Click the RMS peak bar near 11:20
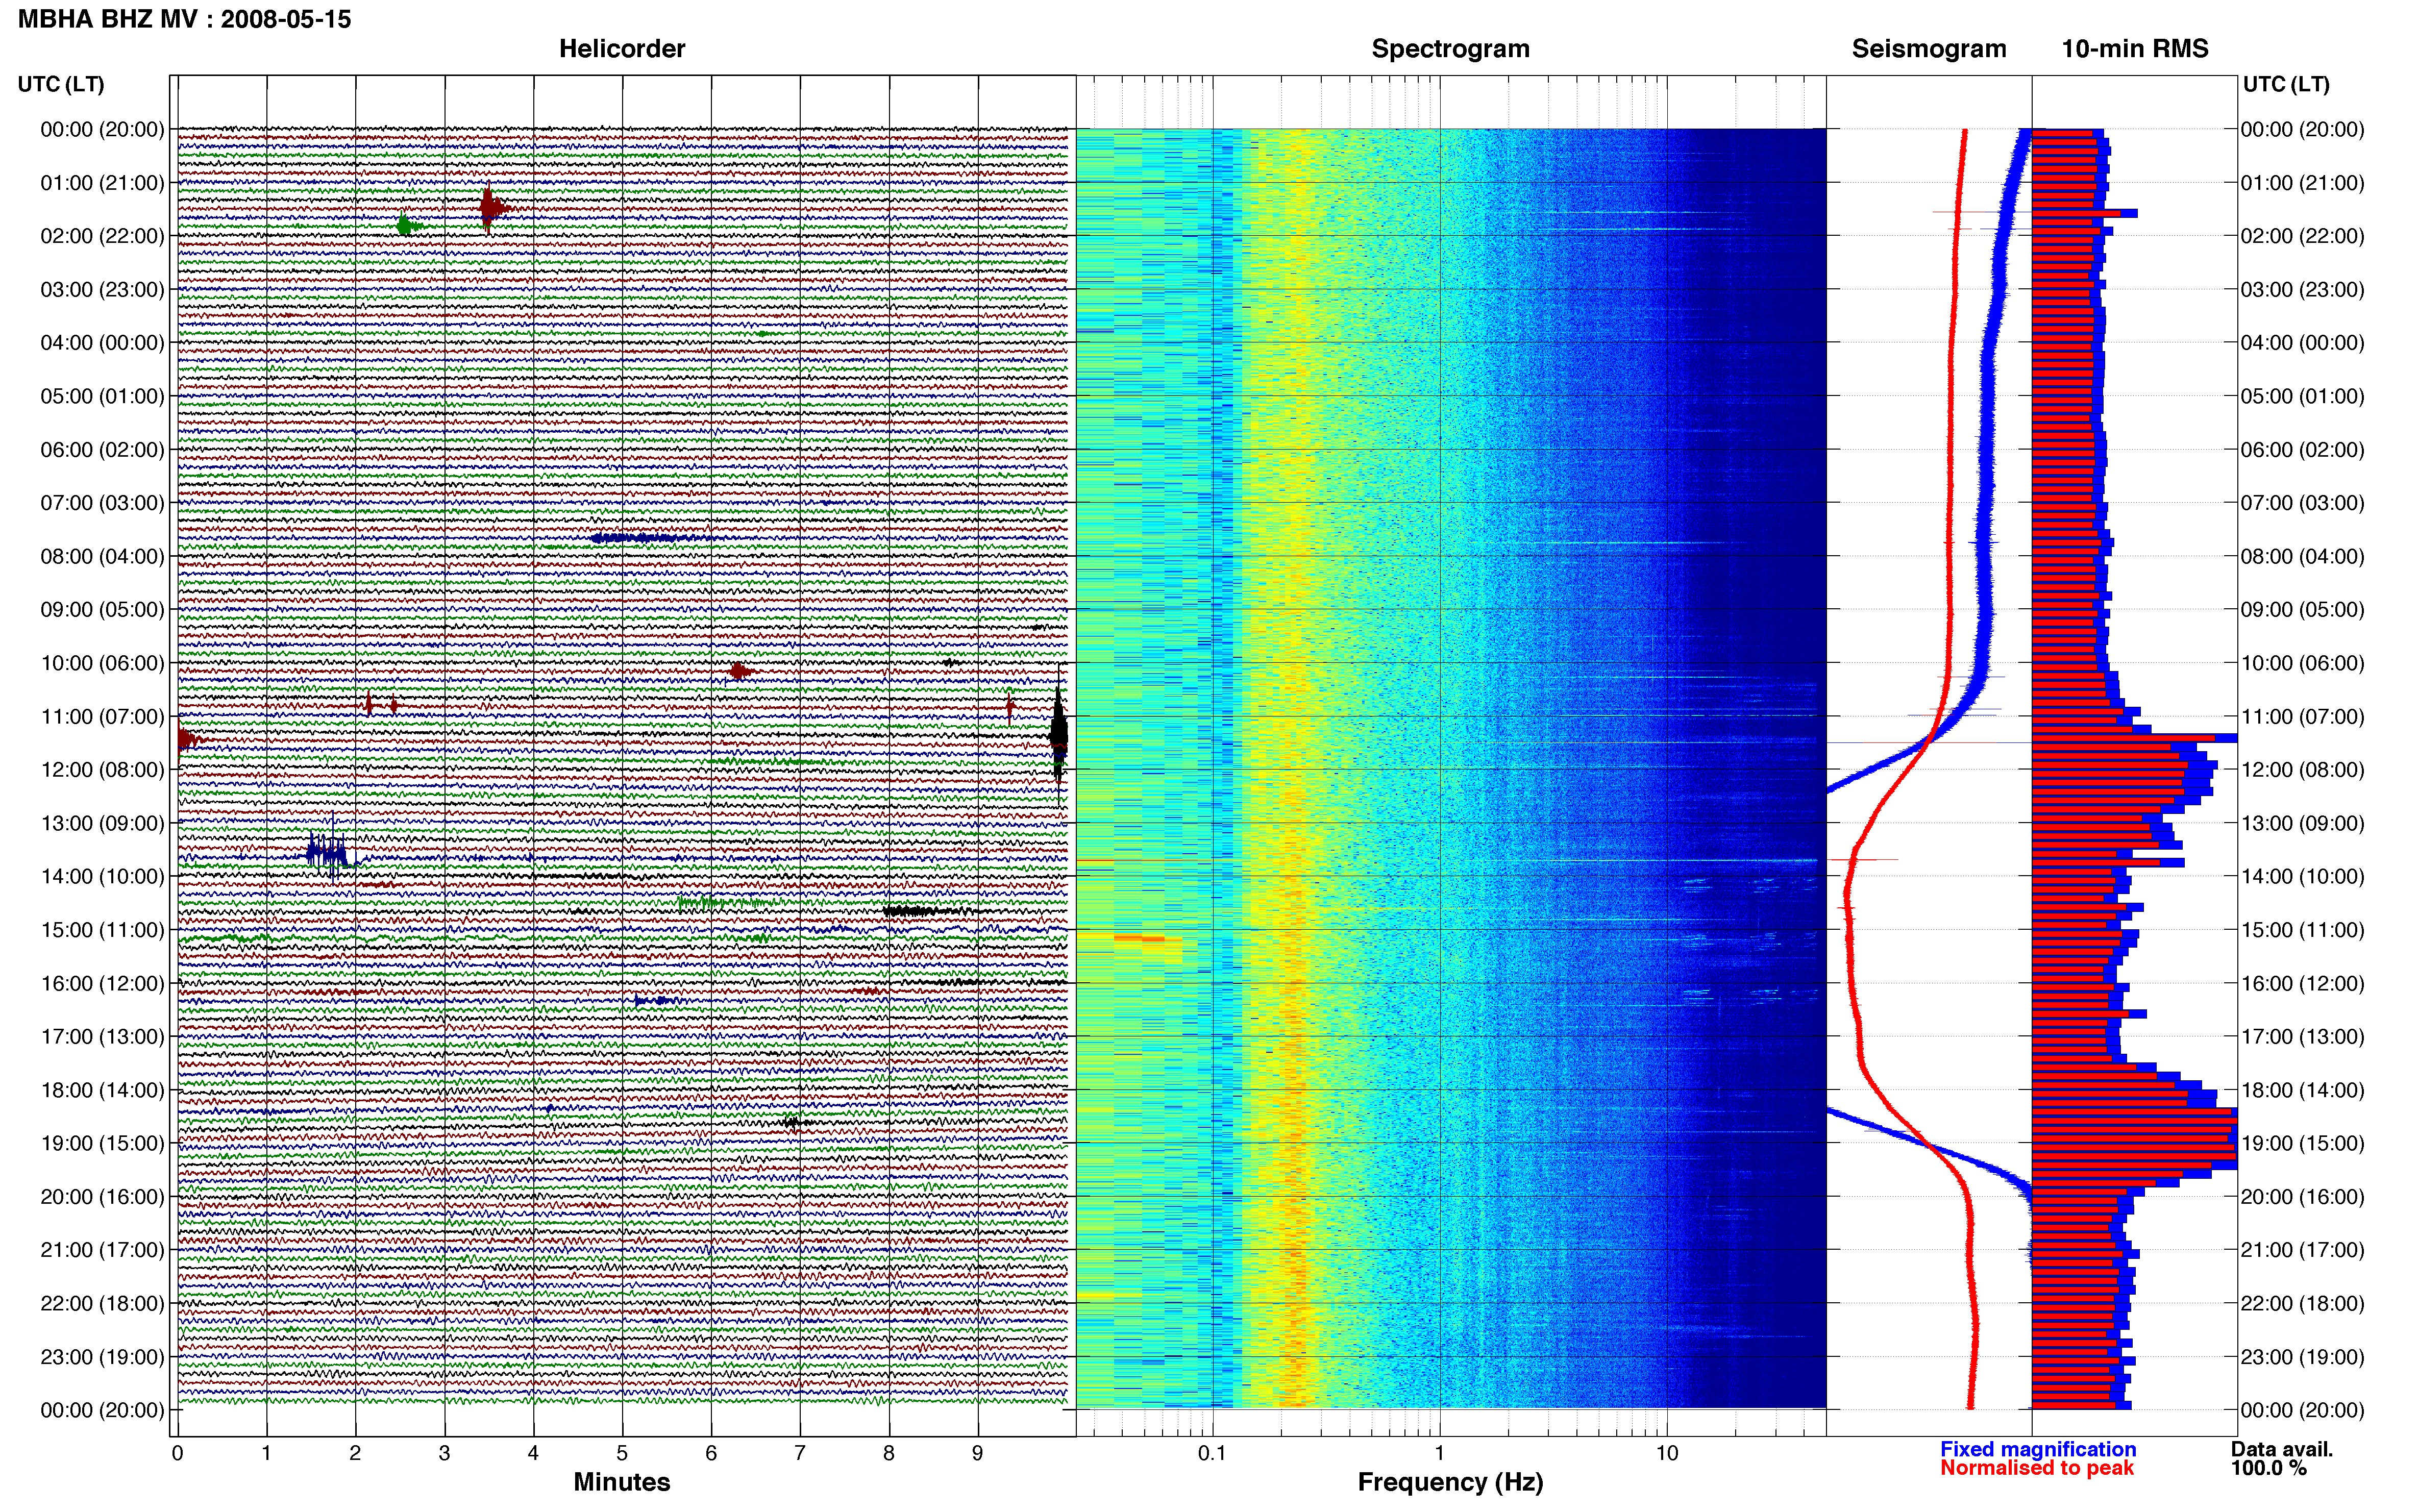Viewport: 2419px width, 1512px height. (2134, 738)
